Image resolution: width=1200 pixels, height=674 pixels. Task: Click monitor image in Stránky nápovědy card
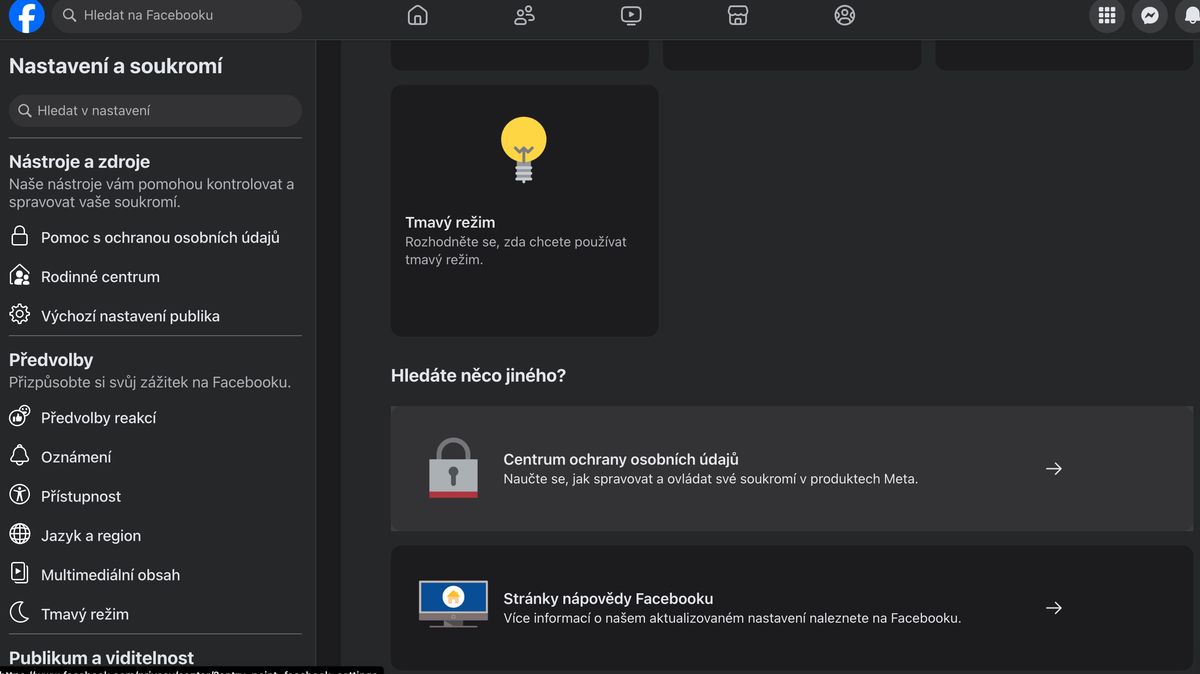tap(453, 605)
